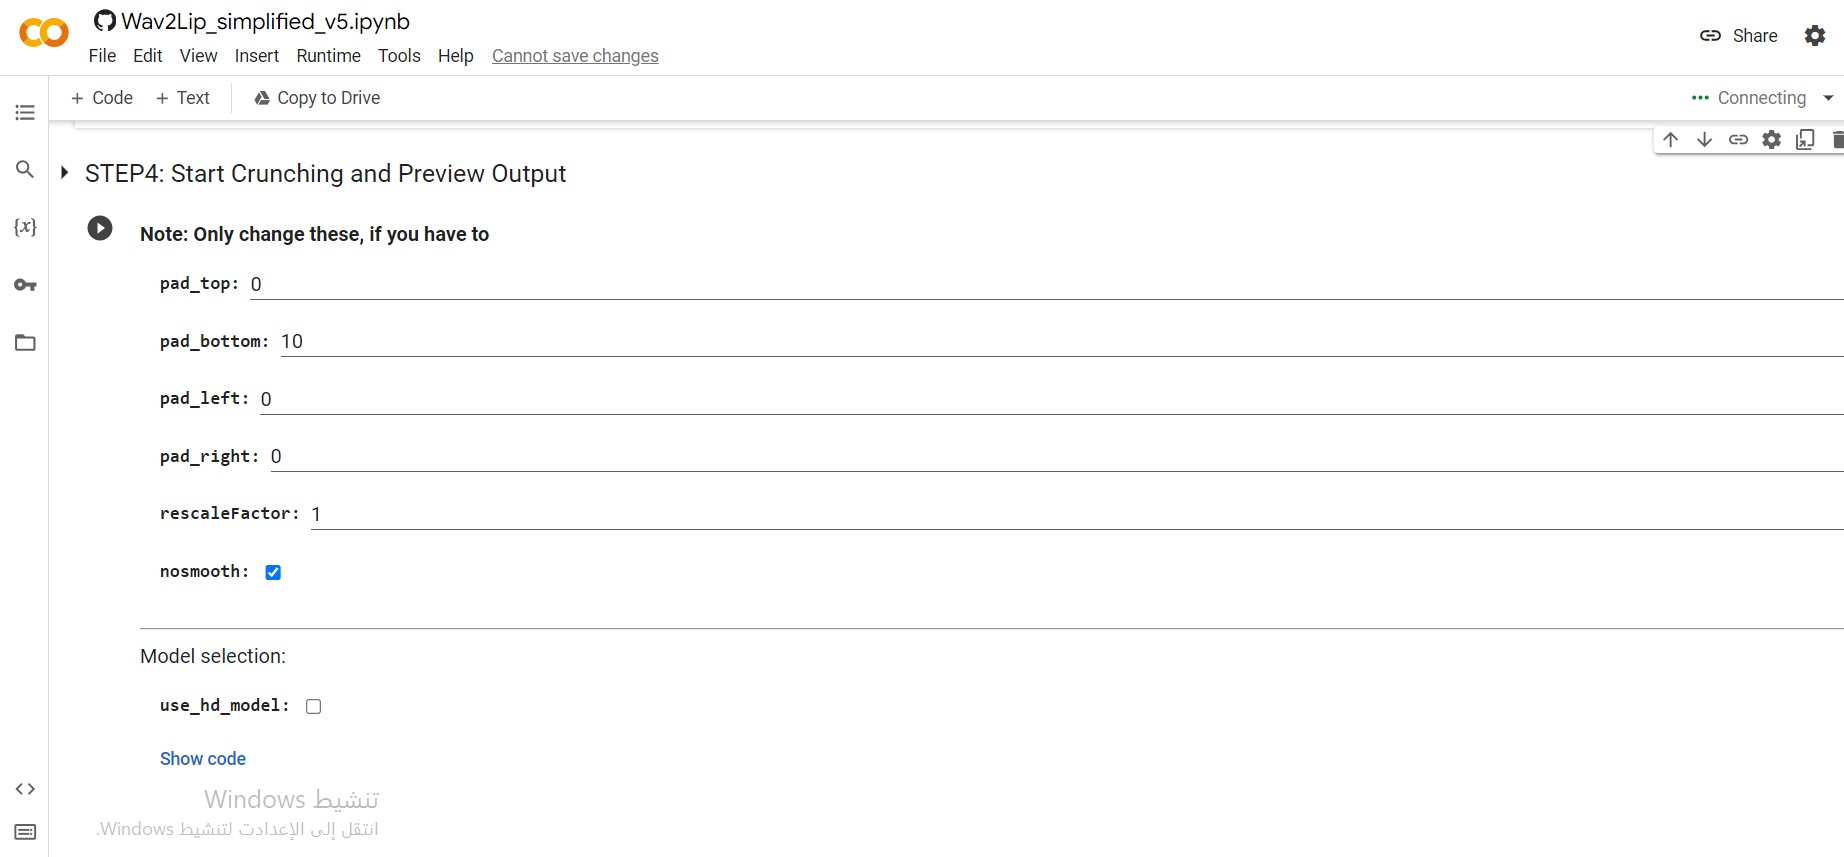The image size is (1844, 857).
Task: Open the variables inspector panel
Action: (25, 227)
